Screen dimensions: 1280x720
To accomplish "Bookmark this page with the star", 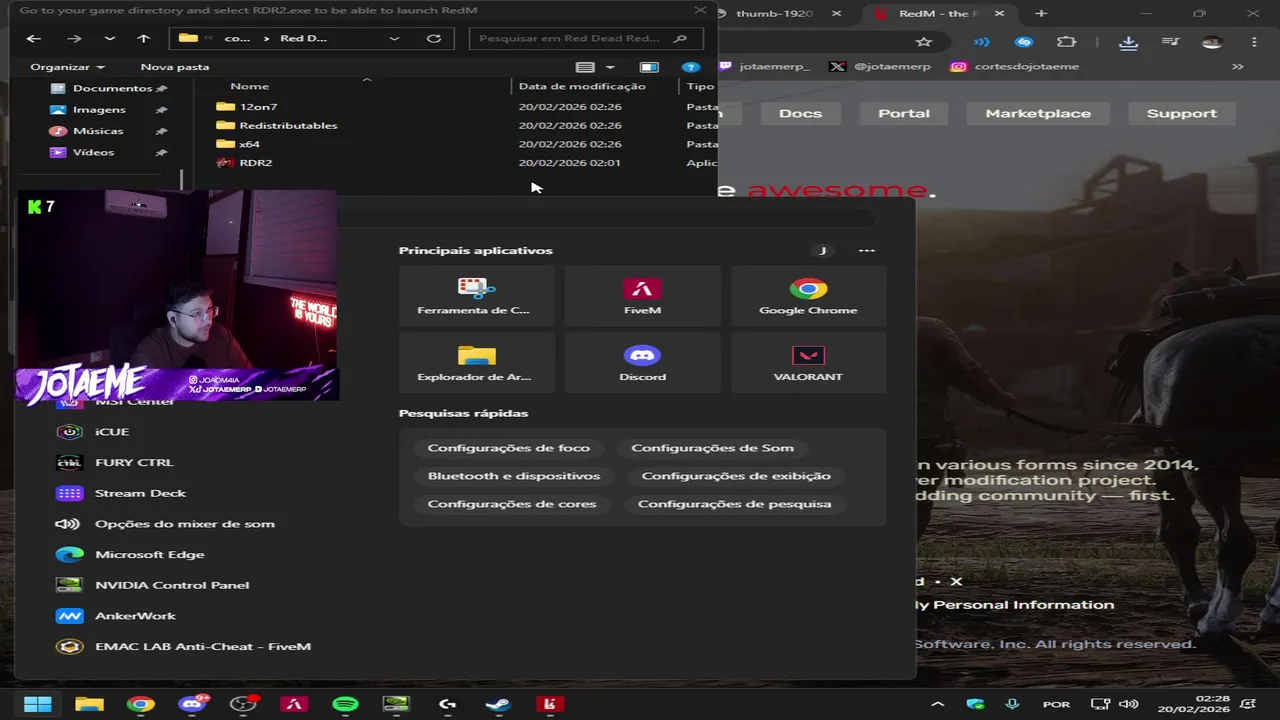I will 924,42.
